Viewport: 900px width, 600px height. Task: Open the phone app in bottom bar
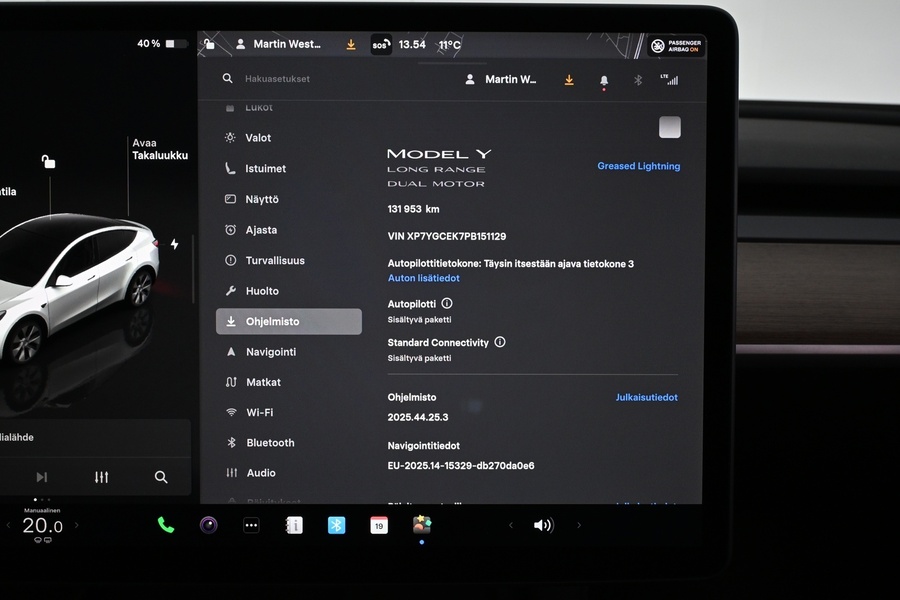(x=166, y=525)
